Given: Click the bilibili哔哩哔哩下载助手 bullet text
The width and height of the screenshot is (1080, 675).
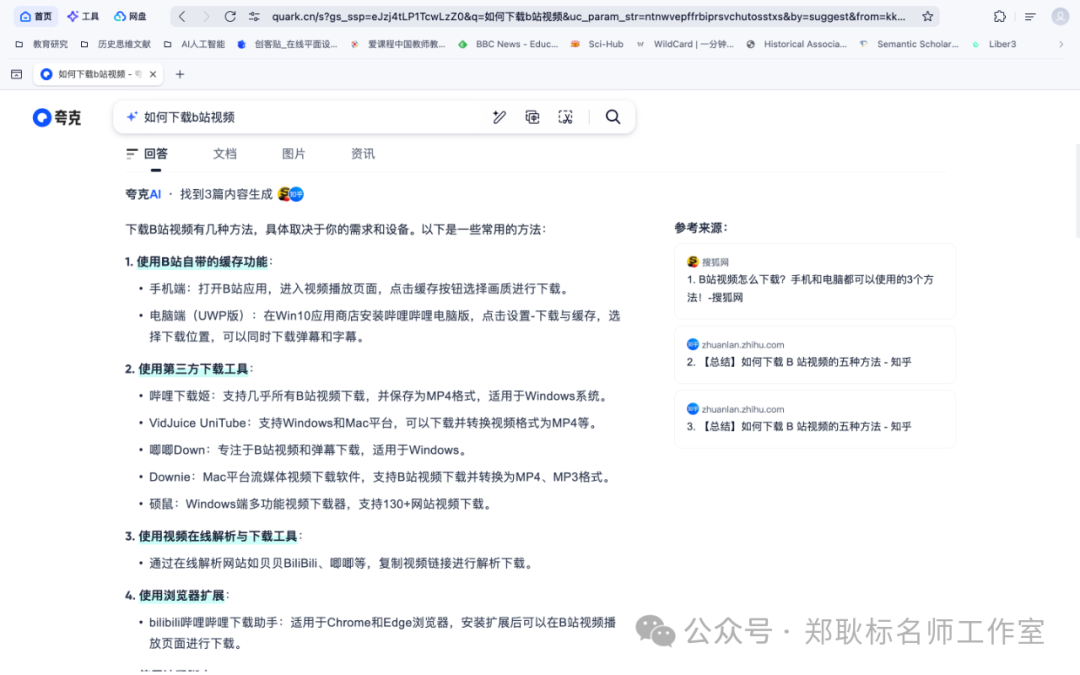Looking at the screenshot, I should [x=382, y=632].
